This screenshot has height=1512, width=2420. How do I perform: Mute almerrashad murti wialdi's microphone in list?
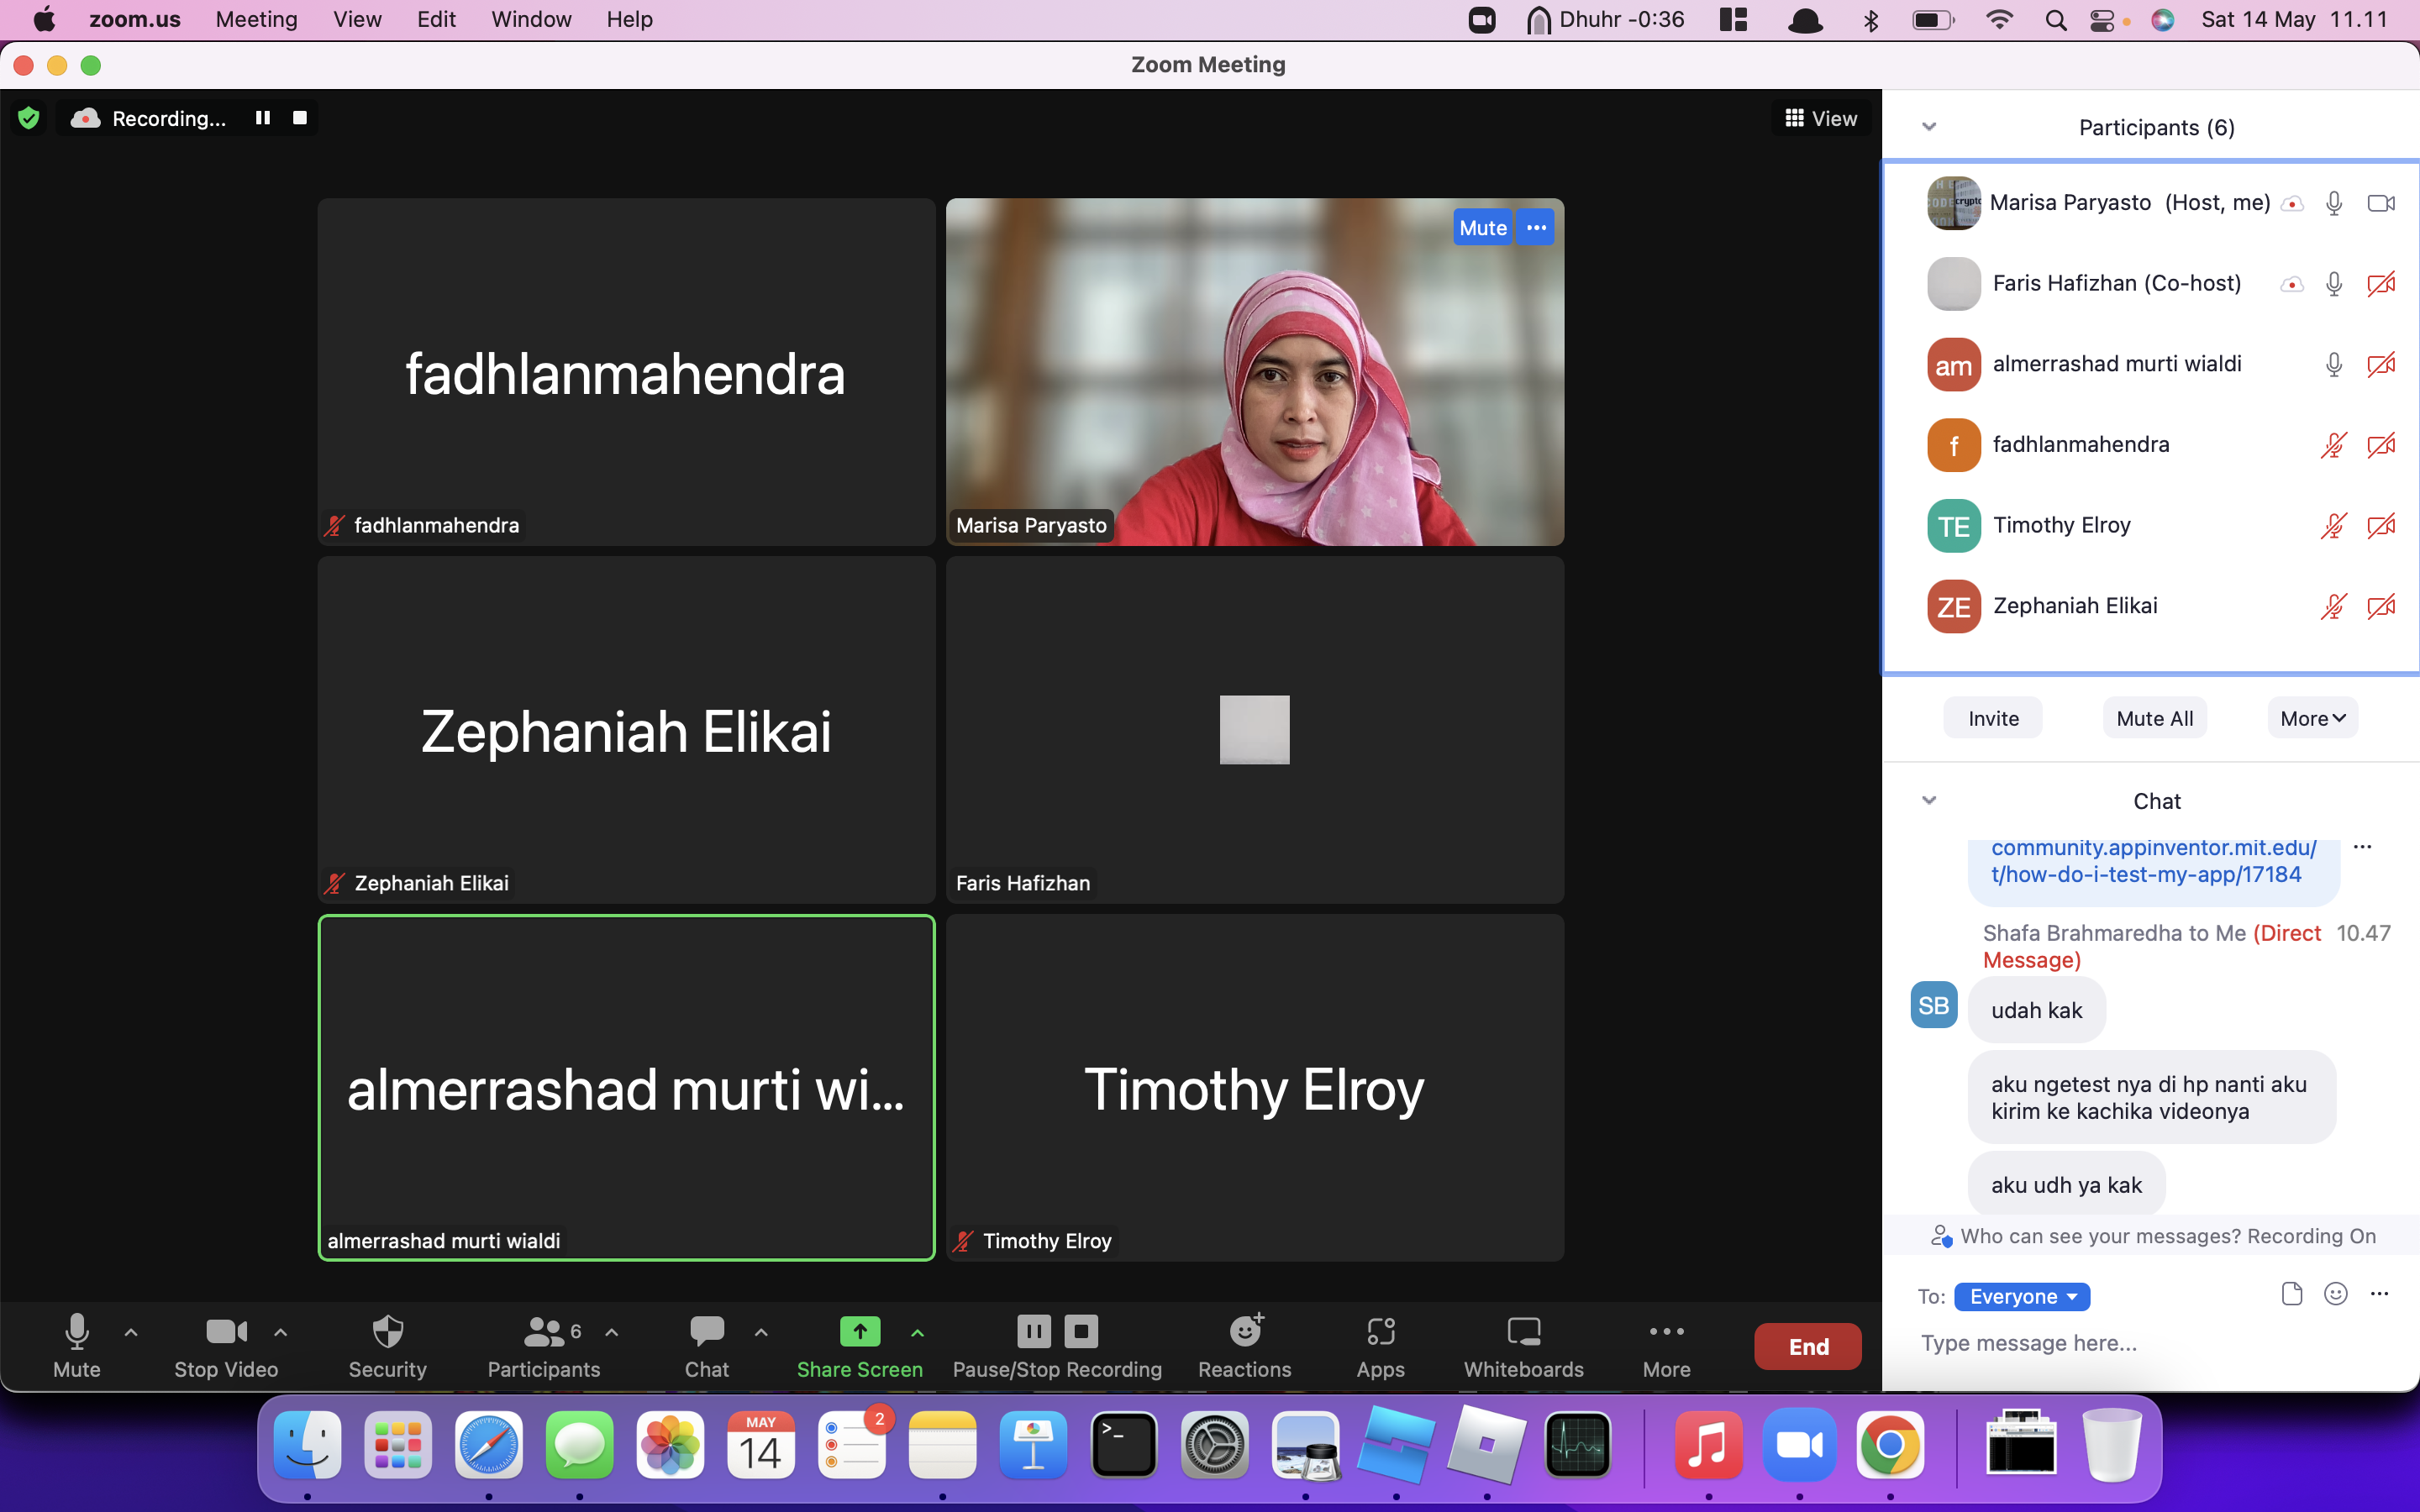2334,364
